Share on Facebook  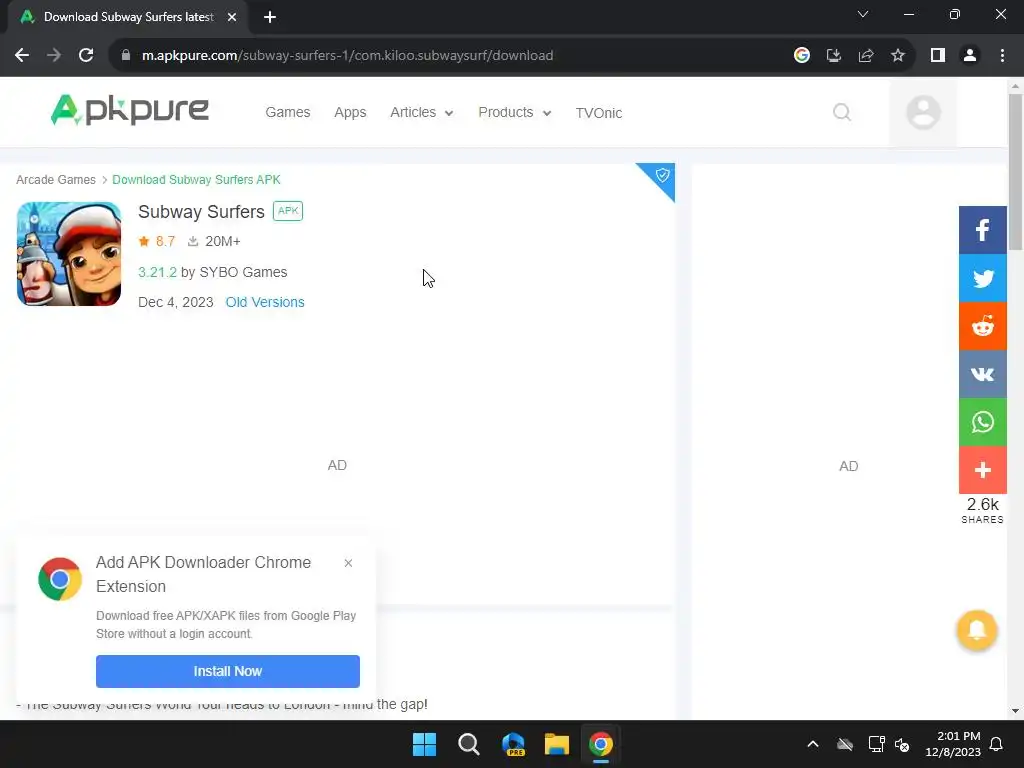point(982,230)
